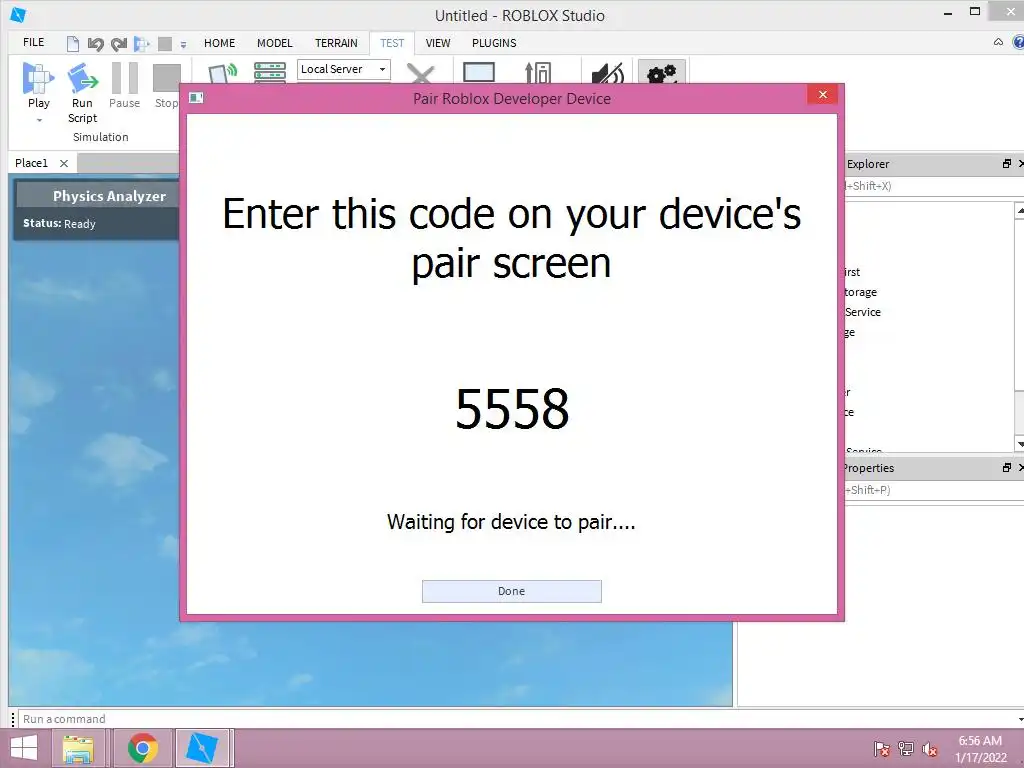This screenshot has width=1024, height=768.
Task: Click the New file quick-access icon
Action: coord(72,44)
